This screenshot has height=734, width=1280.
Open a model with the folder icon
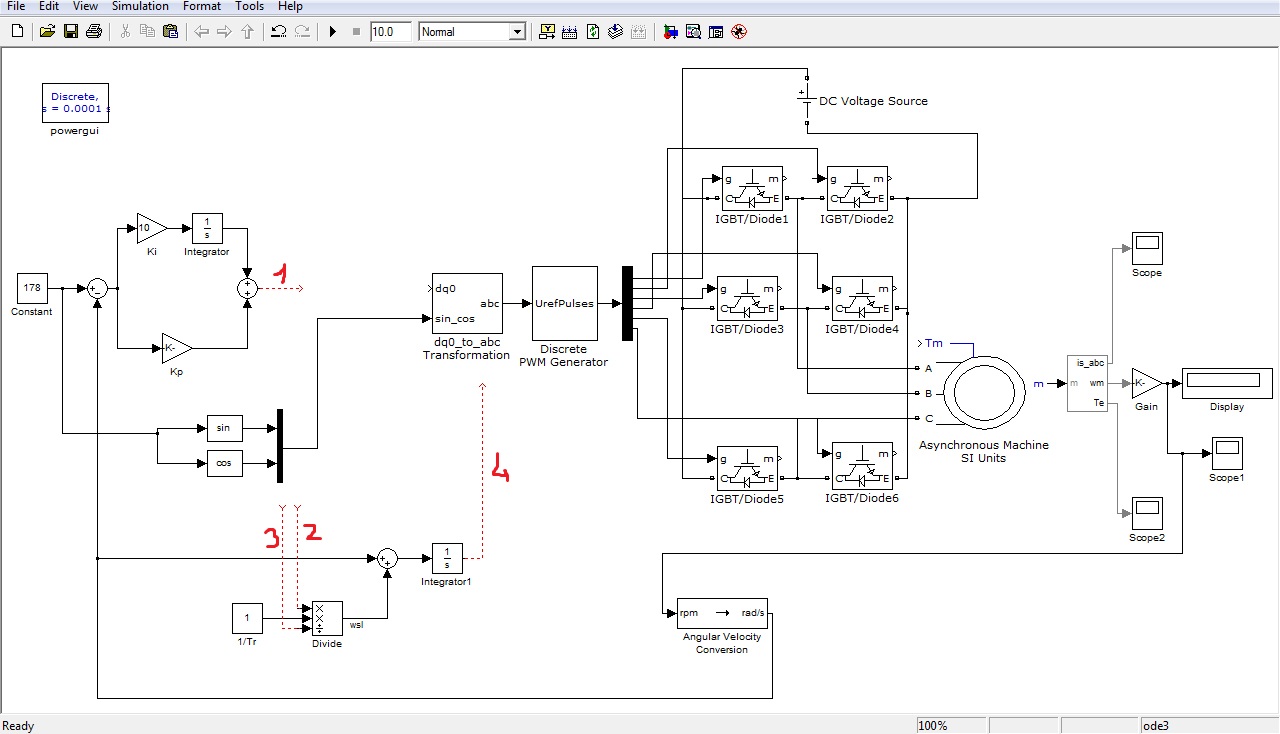click(x=47, y=32)
